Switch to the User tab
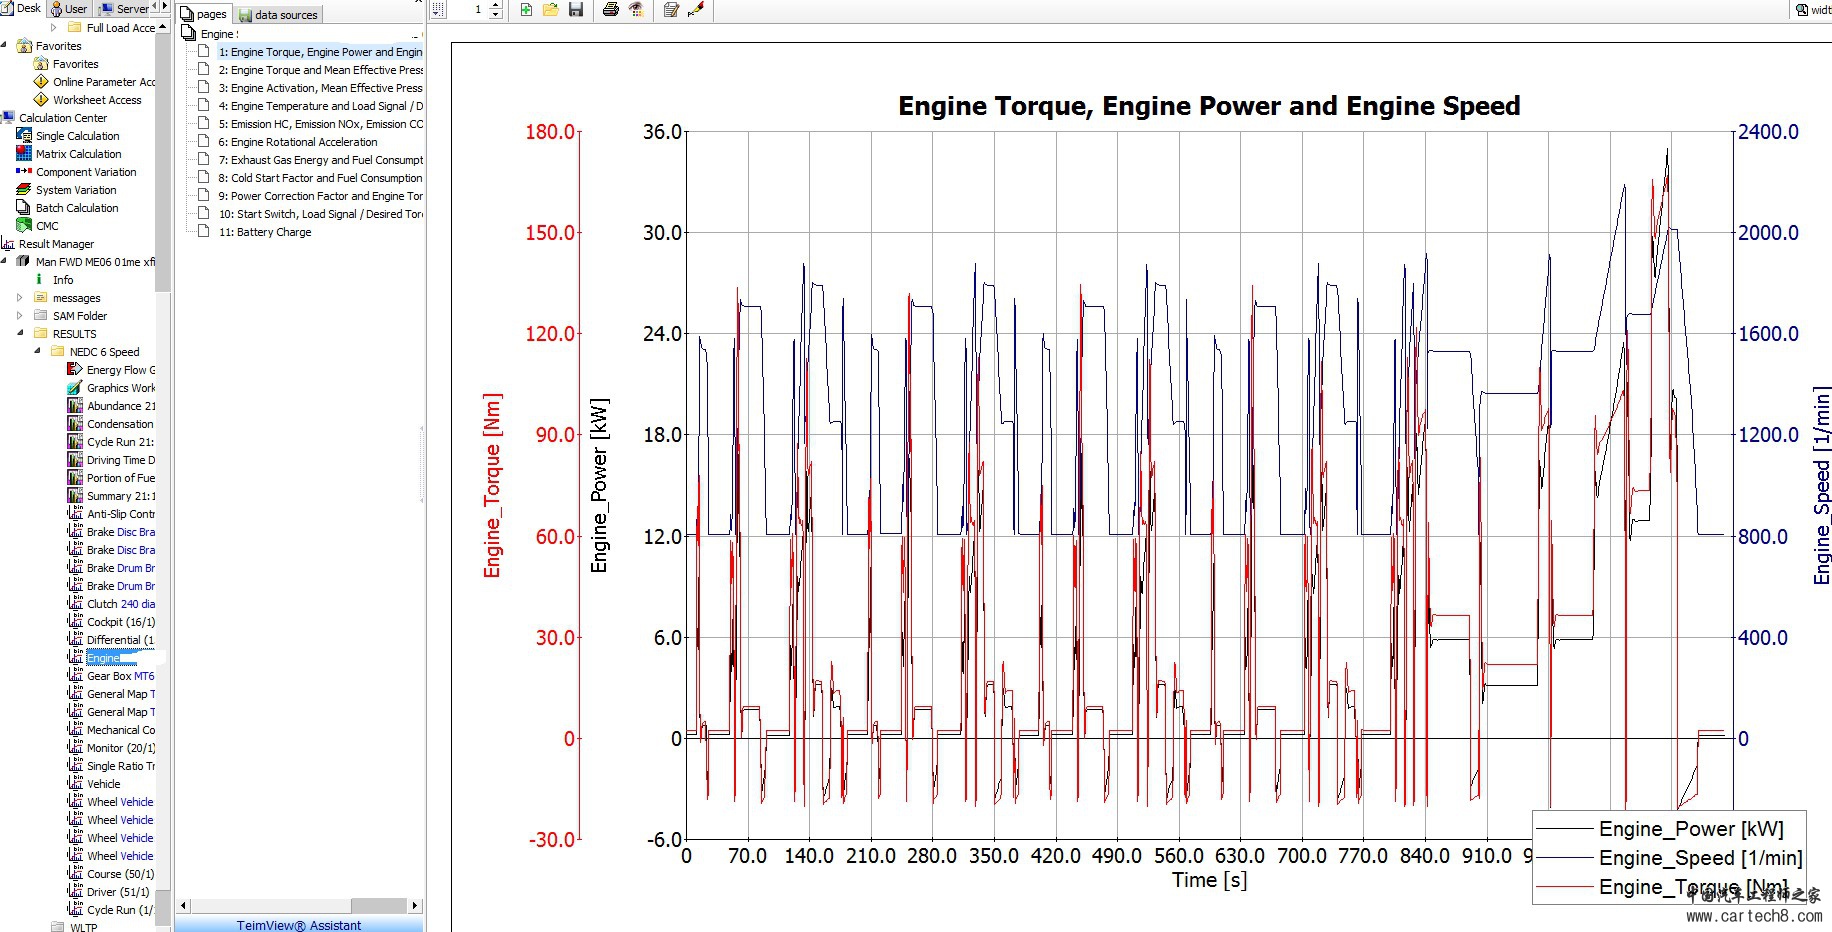The image size is (1832, 932). tap(70, 9)
